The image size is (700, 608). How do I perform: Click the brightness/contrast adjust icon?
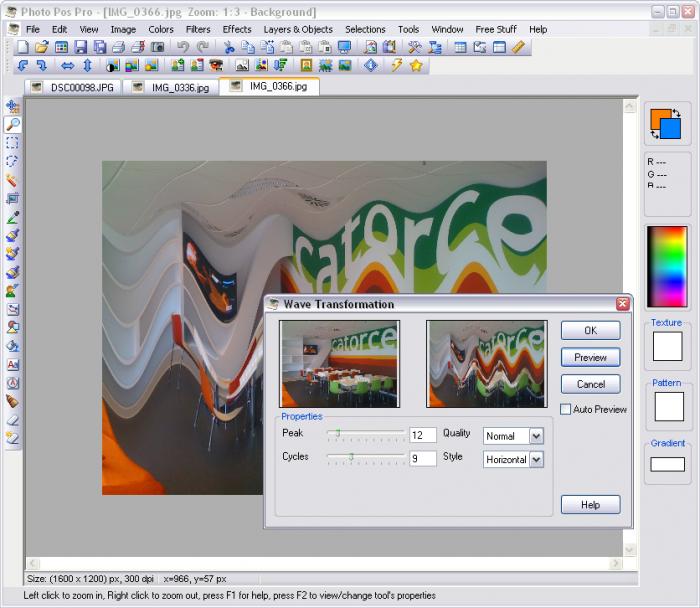[112, 66]
